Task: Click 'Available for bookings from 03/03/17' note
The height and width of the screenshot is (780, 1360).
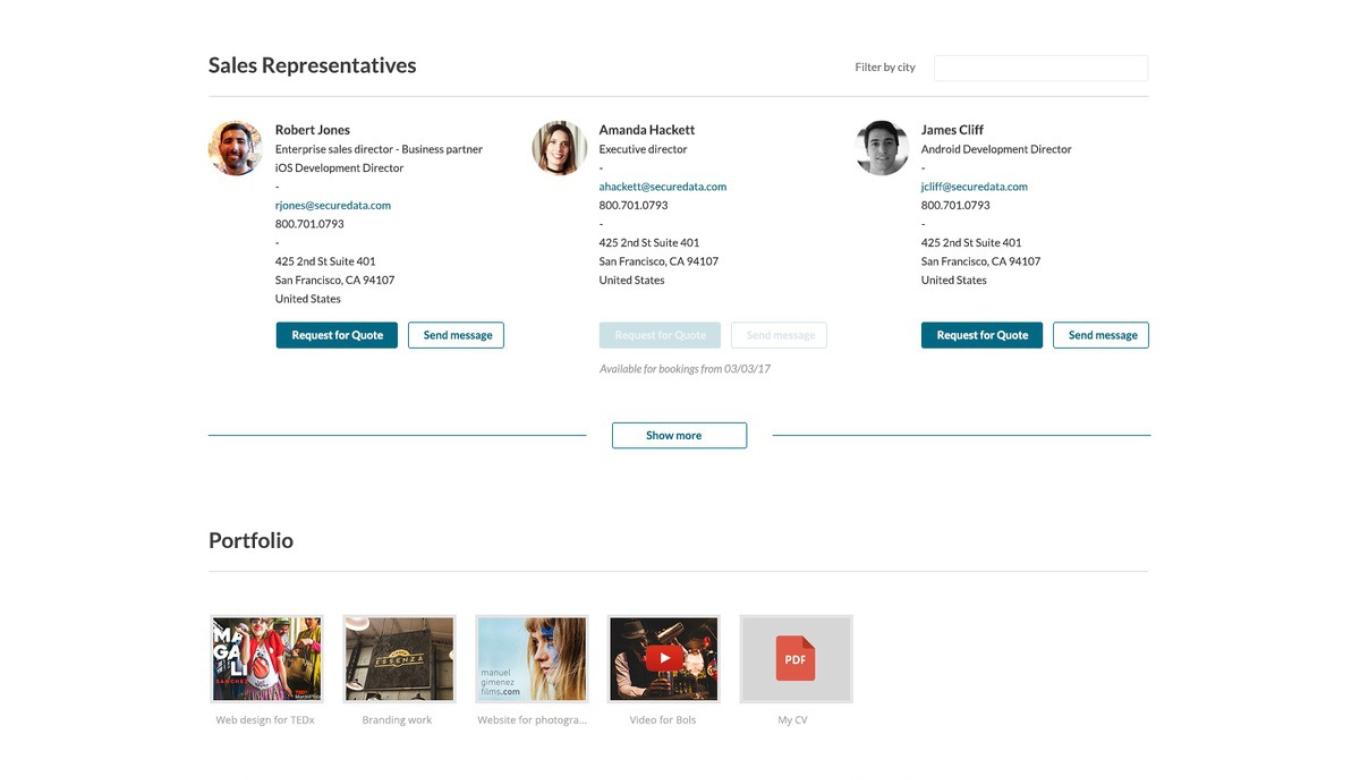Action: (685, 369)
